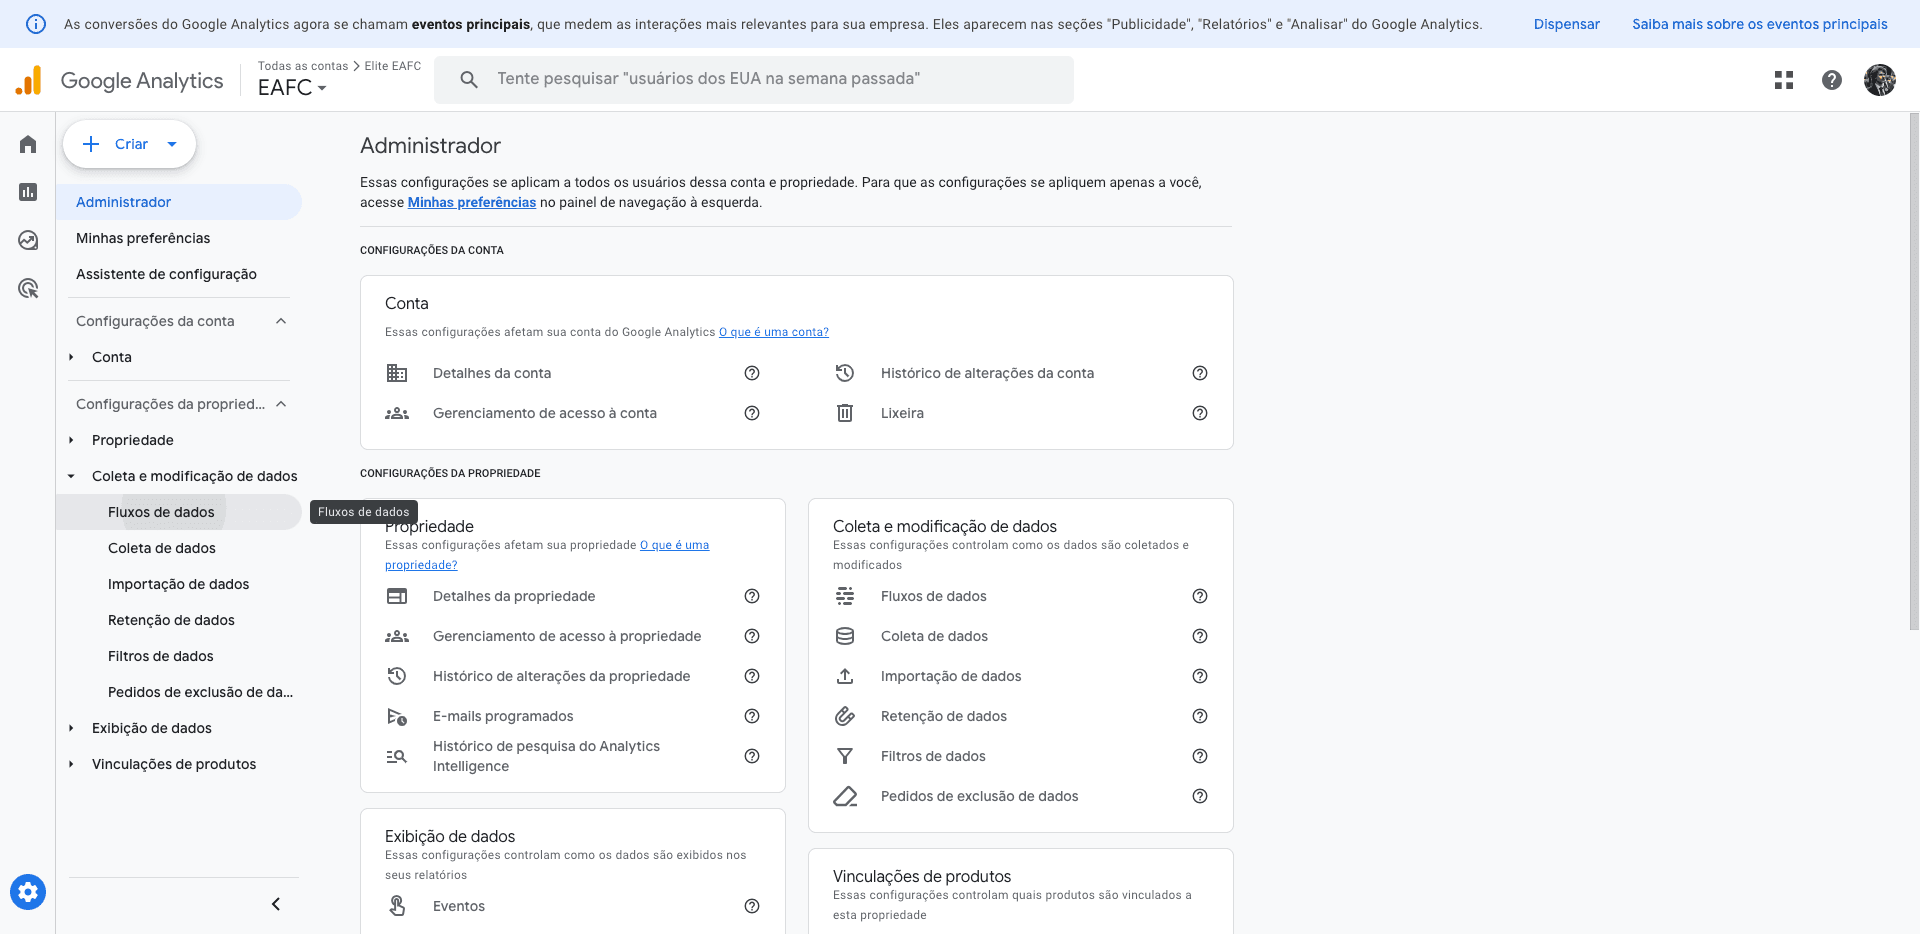Open the Home icon in left rail
Screen dimensions: 1920x934
28,145
